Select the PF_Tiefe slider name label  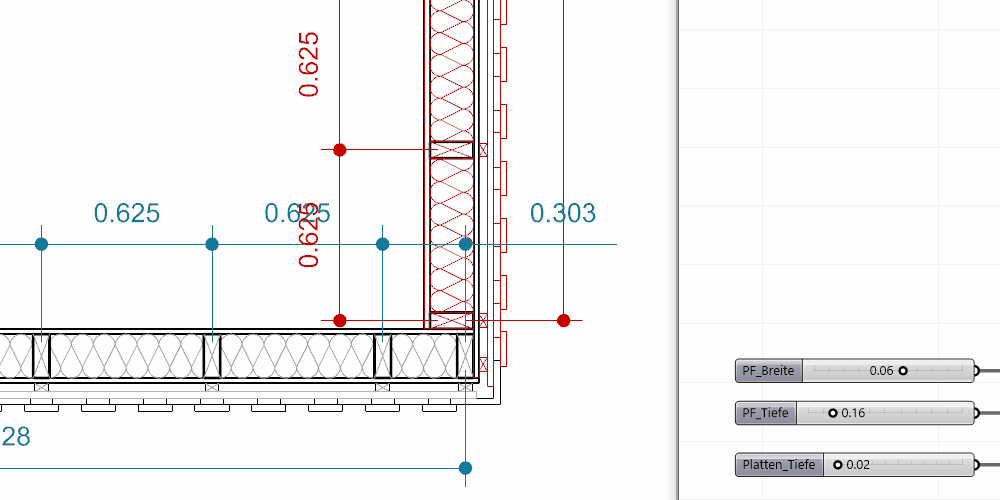click(x=765, y=413)
